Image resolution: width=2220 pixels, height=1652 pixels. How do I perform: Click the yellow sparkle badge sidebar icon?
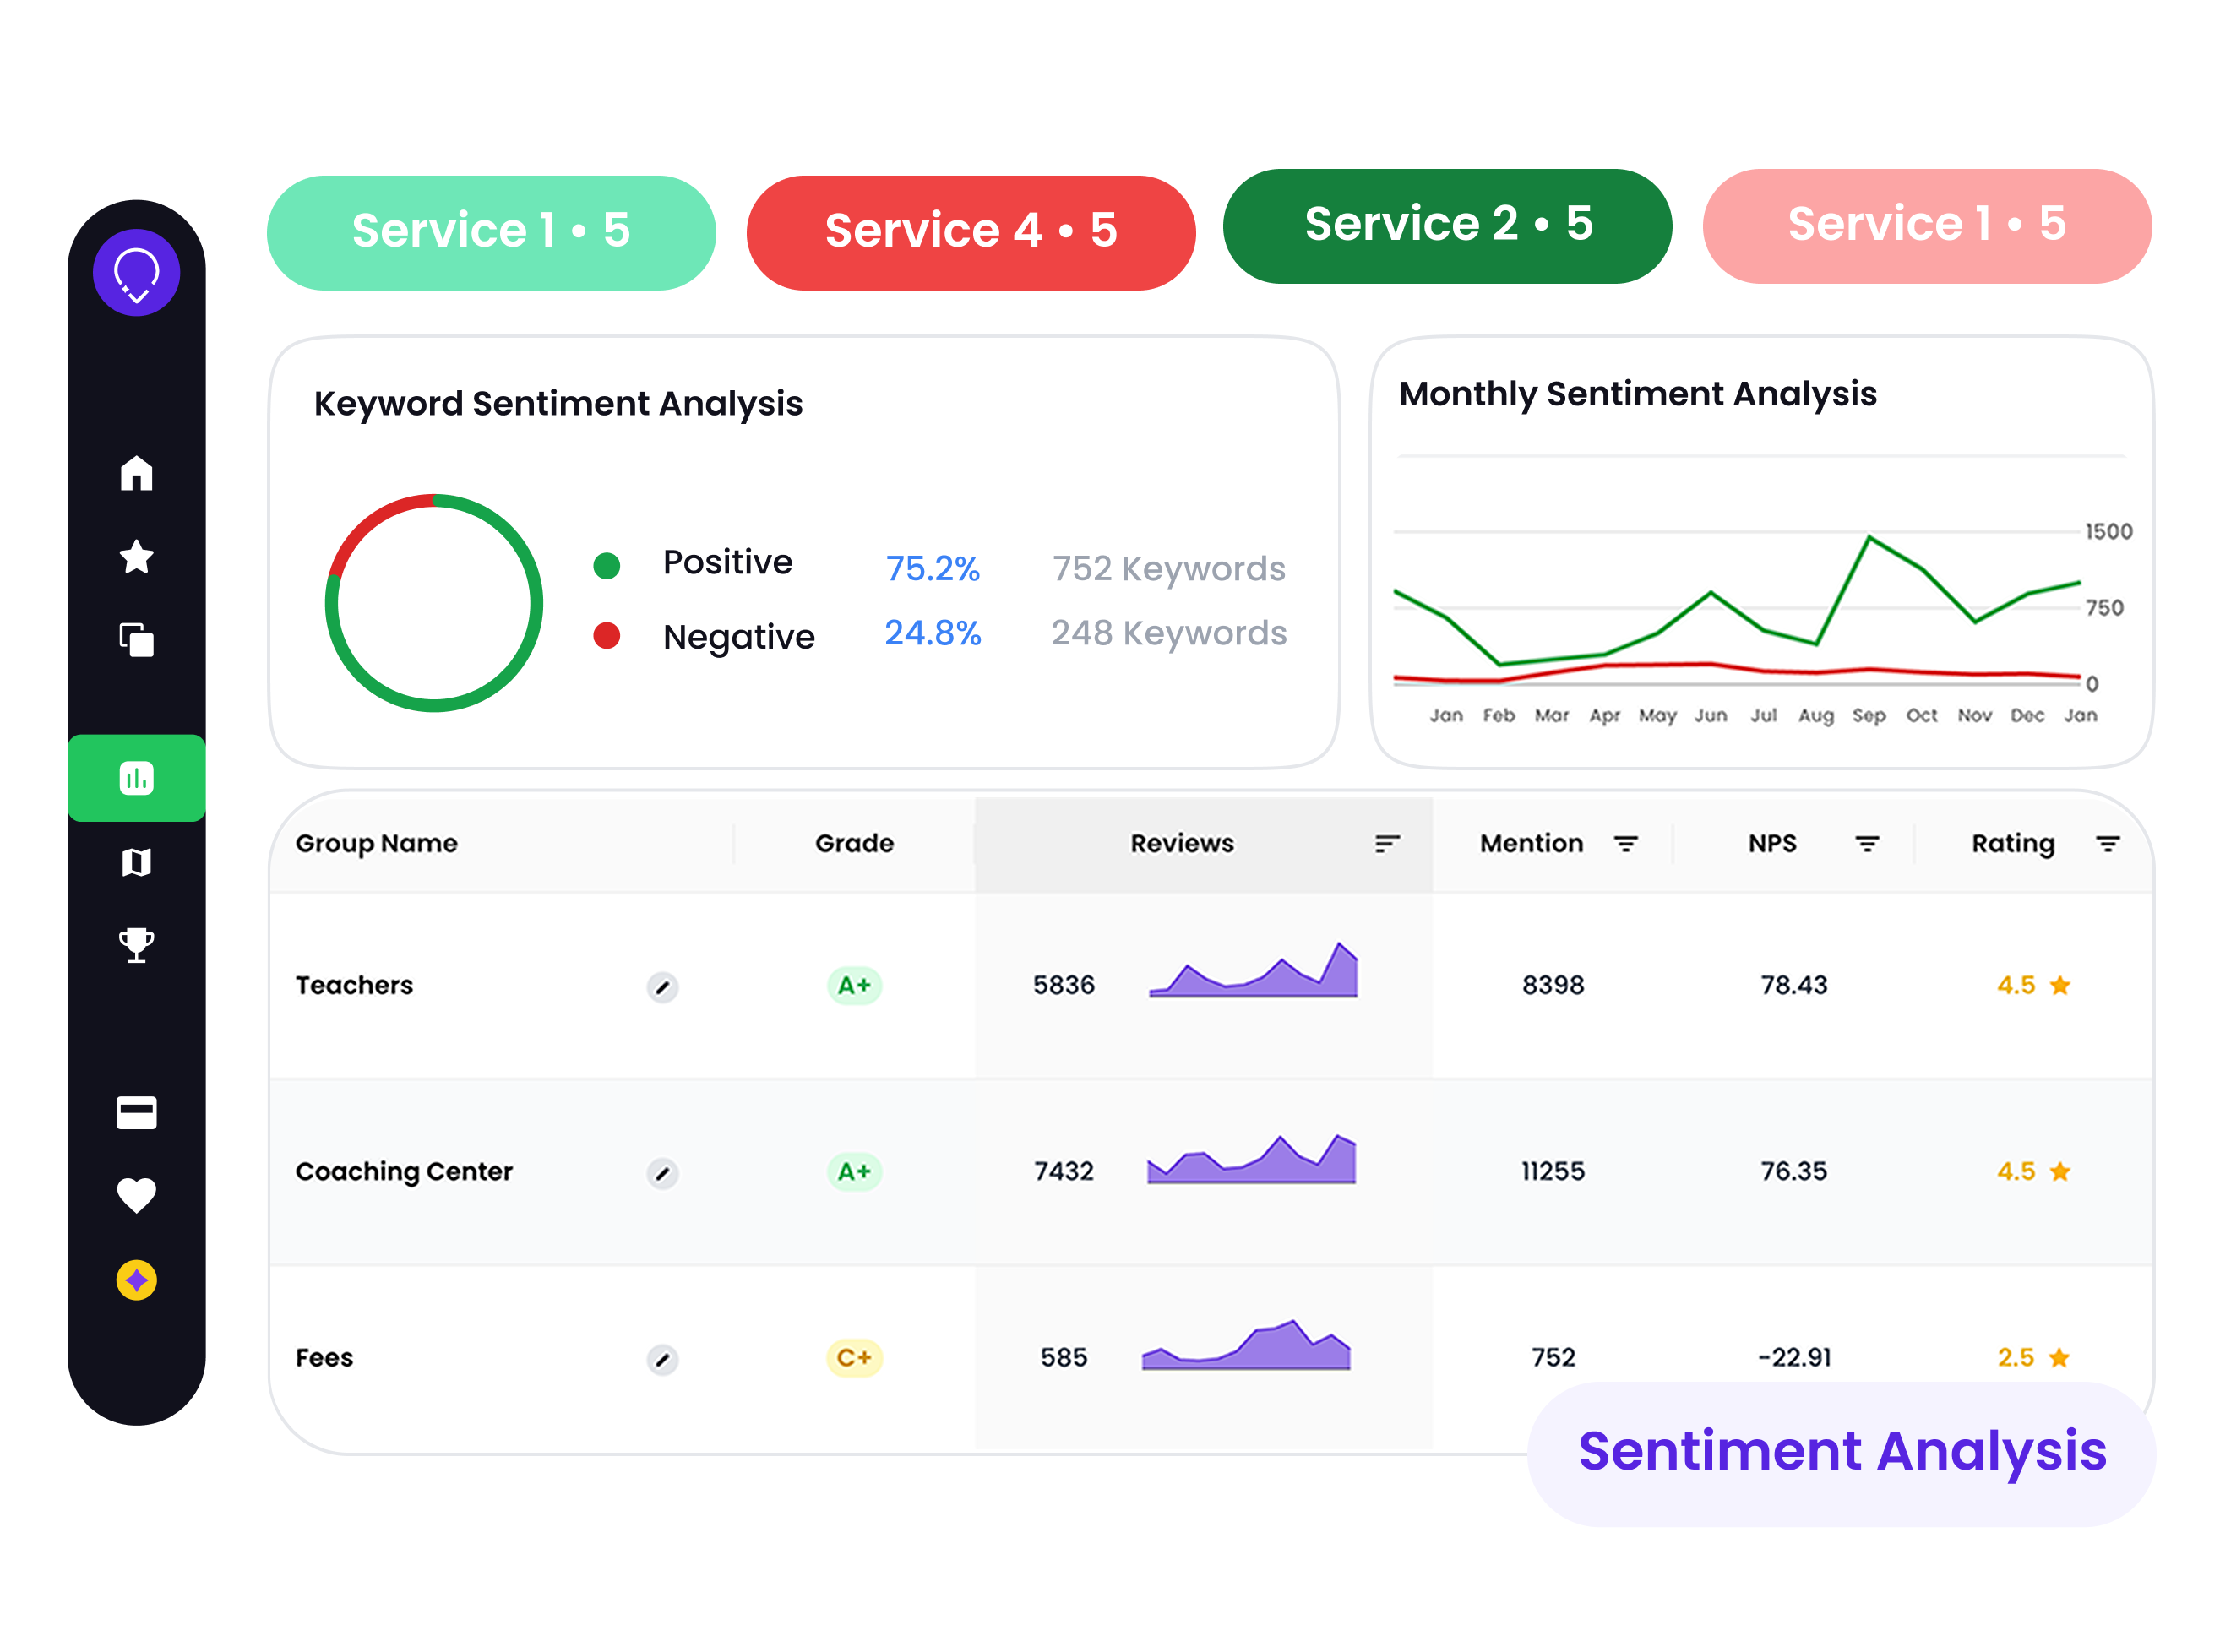pyautogui.click(x=136, y=1280)
